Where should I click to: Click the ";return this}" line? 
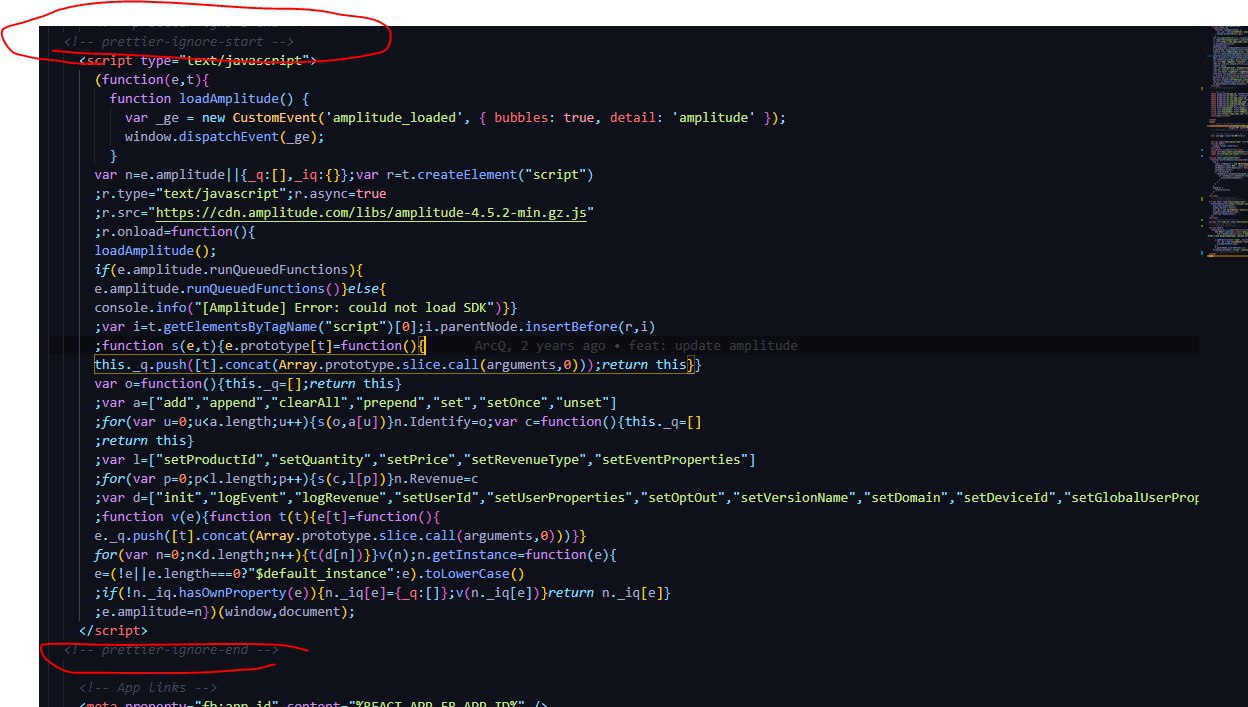click(144, 441)
